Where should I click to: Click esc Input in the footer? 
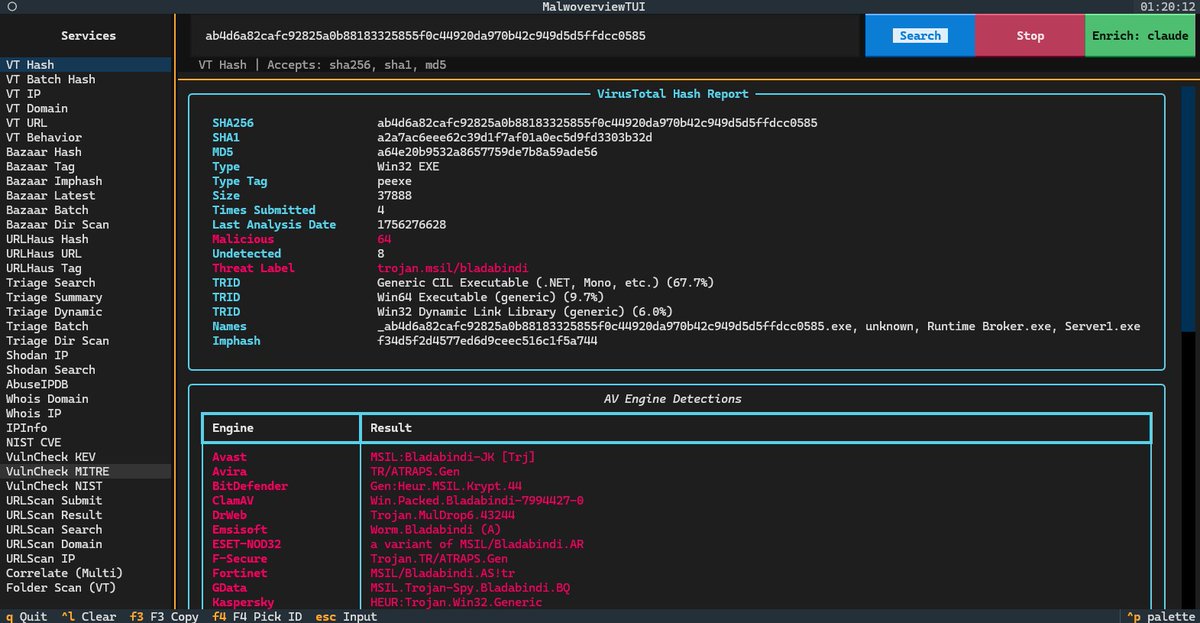346,616
